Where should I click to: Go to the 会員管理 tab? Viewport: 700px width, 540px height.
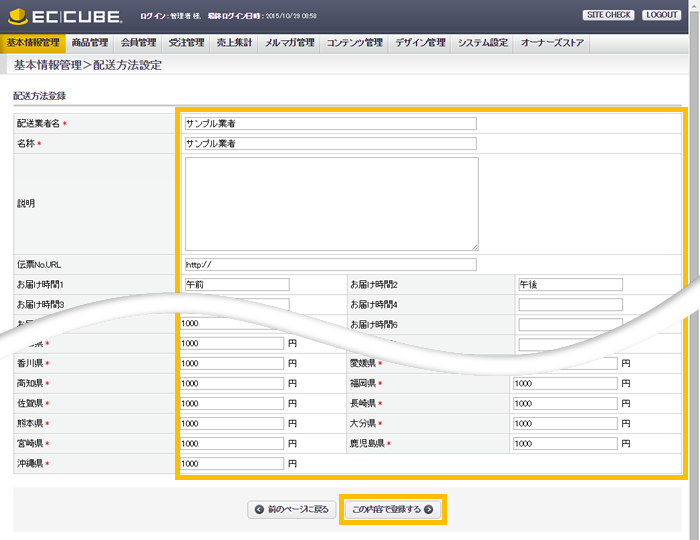[138, 43]
